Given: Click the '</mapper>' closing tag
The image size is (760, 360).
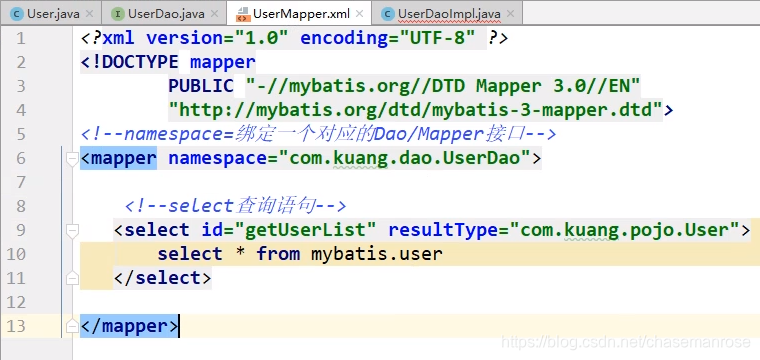Looking at the screenshot, I should (x=129, y=326).
